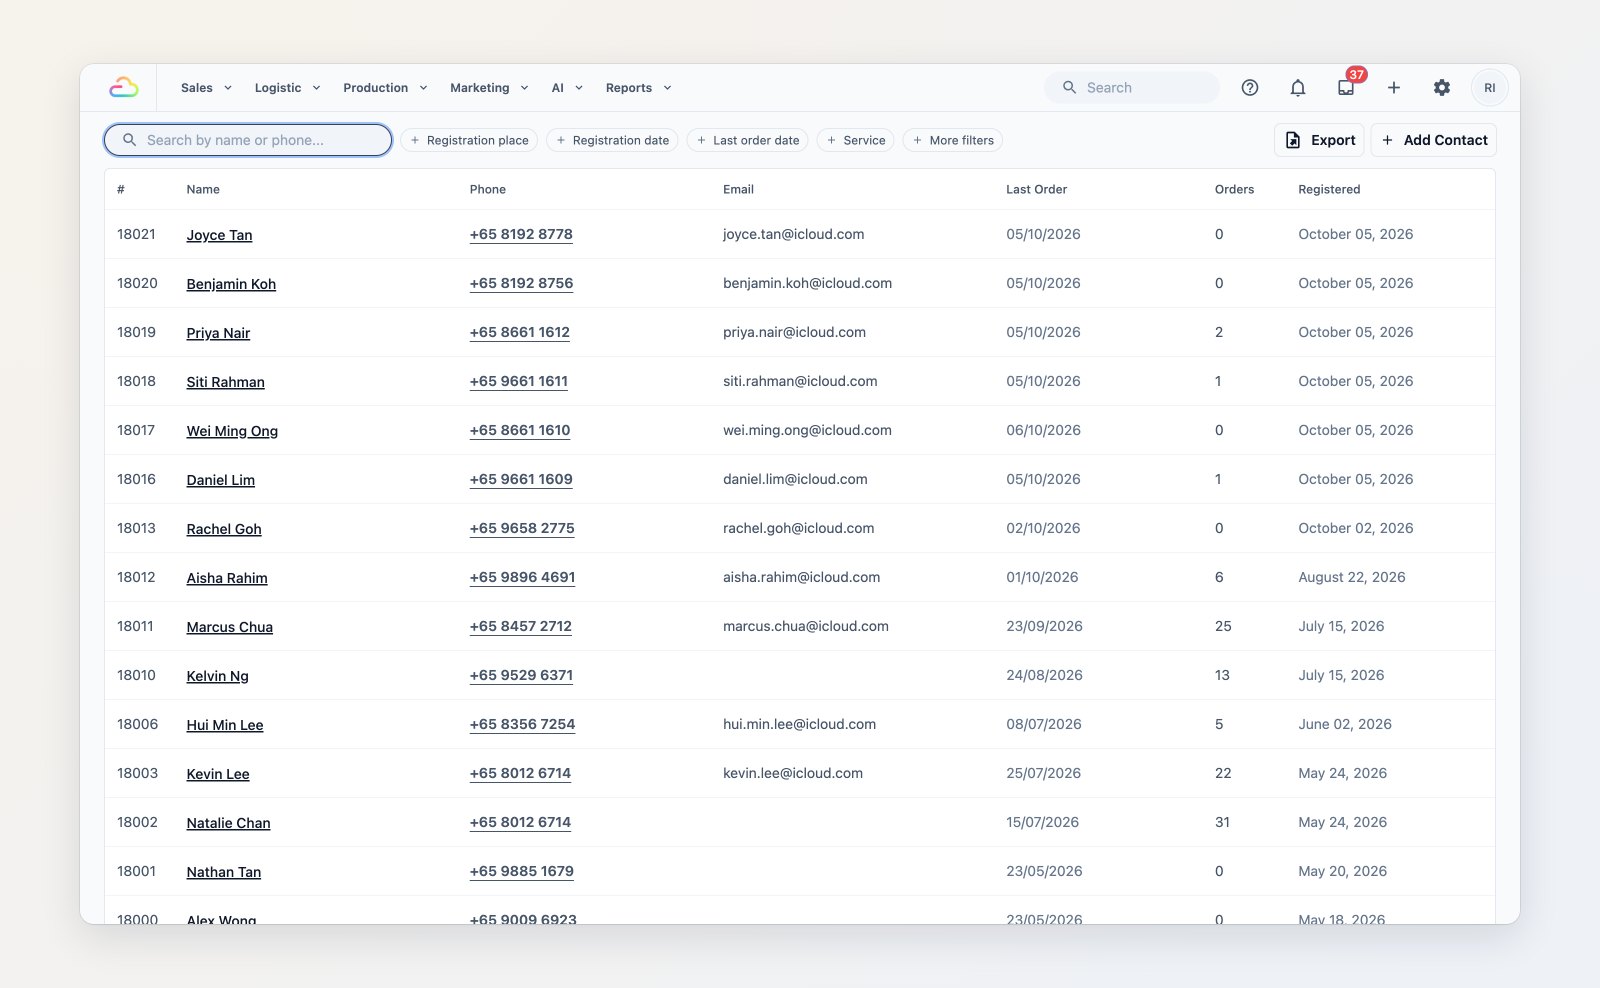Click the Last Order column header
Viewport: 1600px width, 988px height.
point(1036,189)
